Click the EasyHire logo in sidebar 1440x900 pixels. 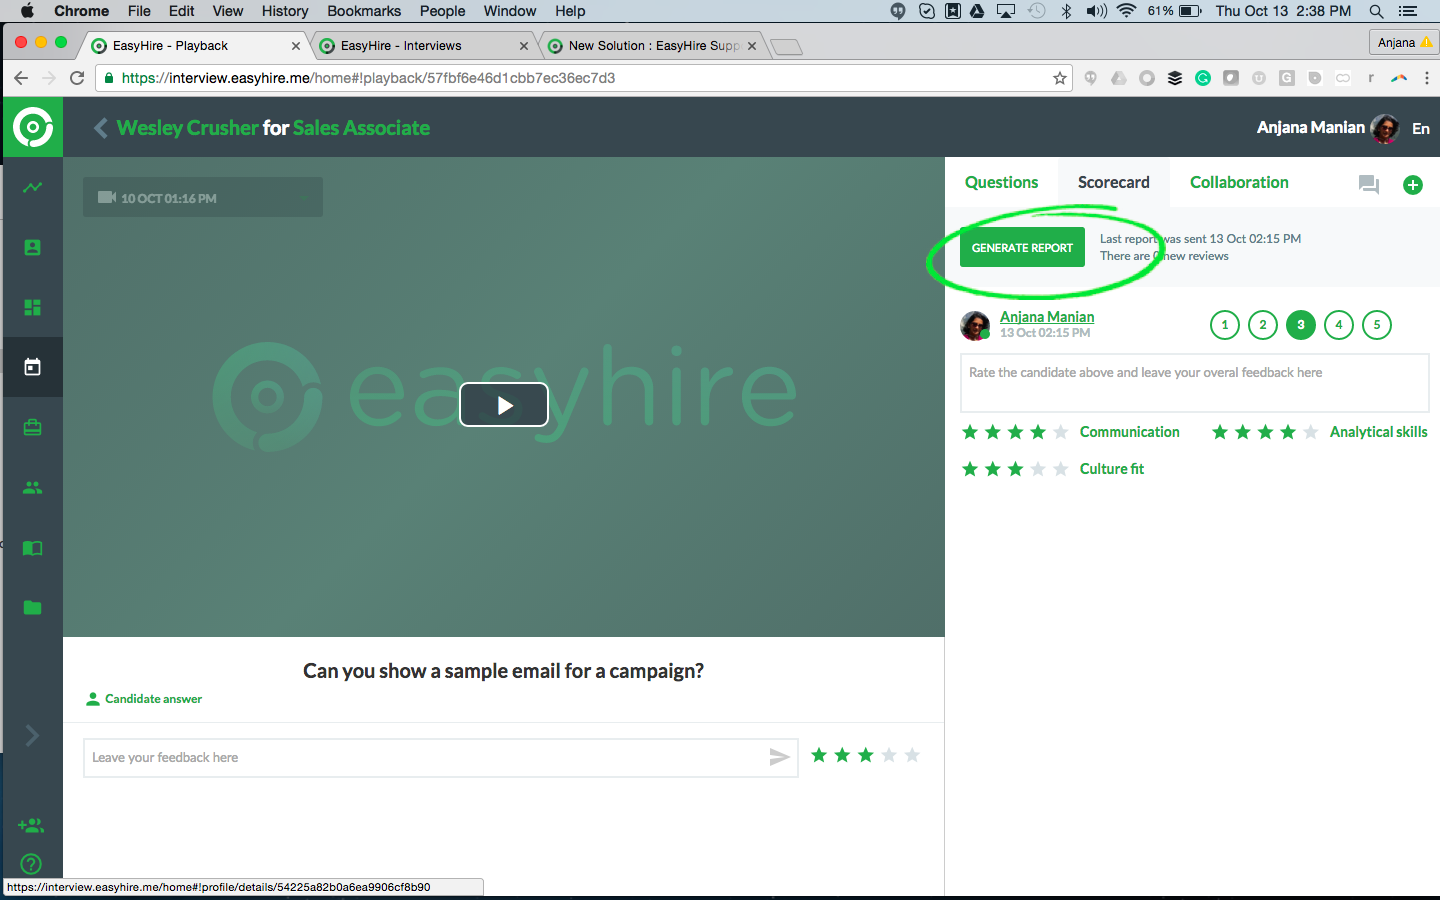[33, 127]
